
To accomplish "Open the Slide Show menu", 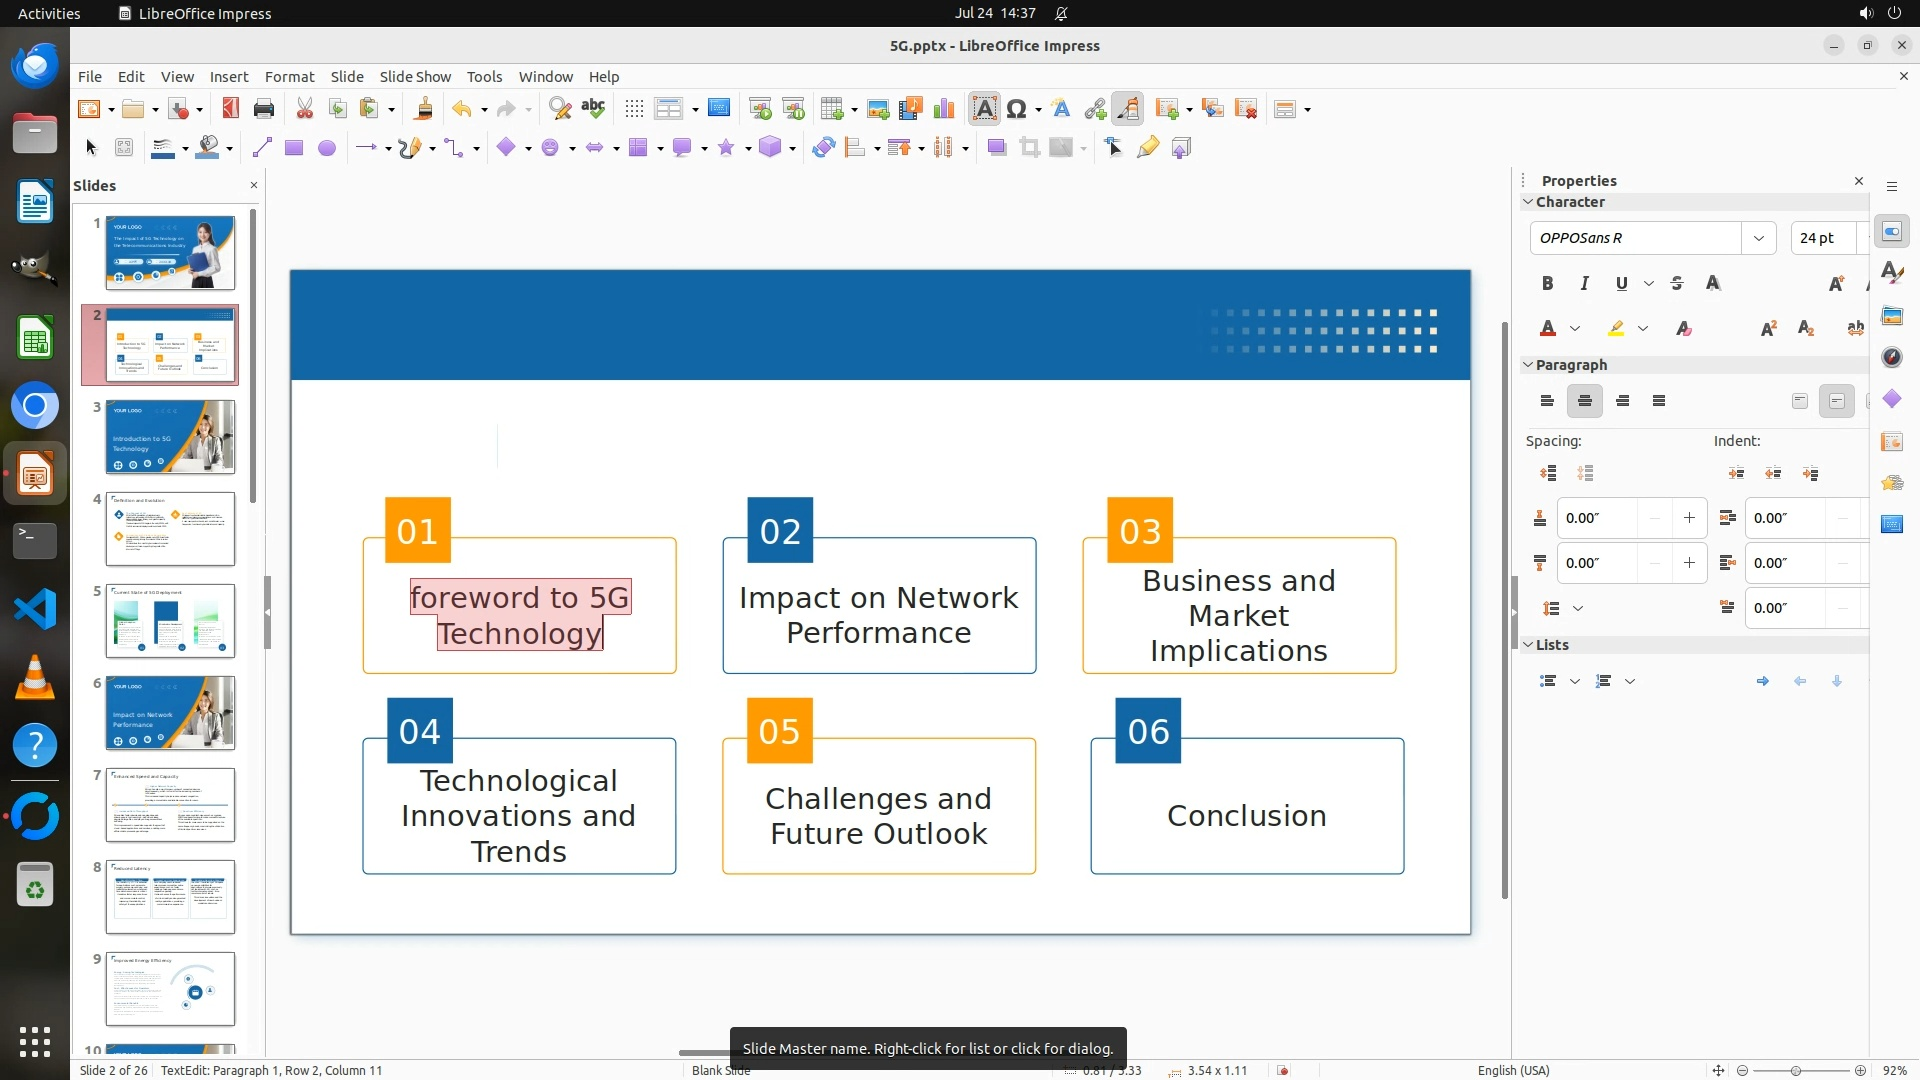I will pos(414,76).
